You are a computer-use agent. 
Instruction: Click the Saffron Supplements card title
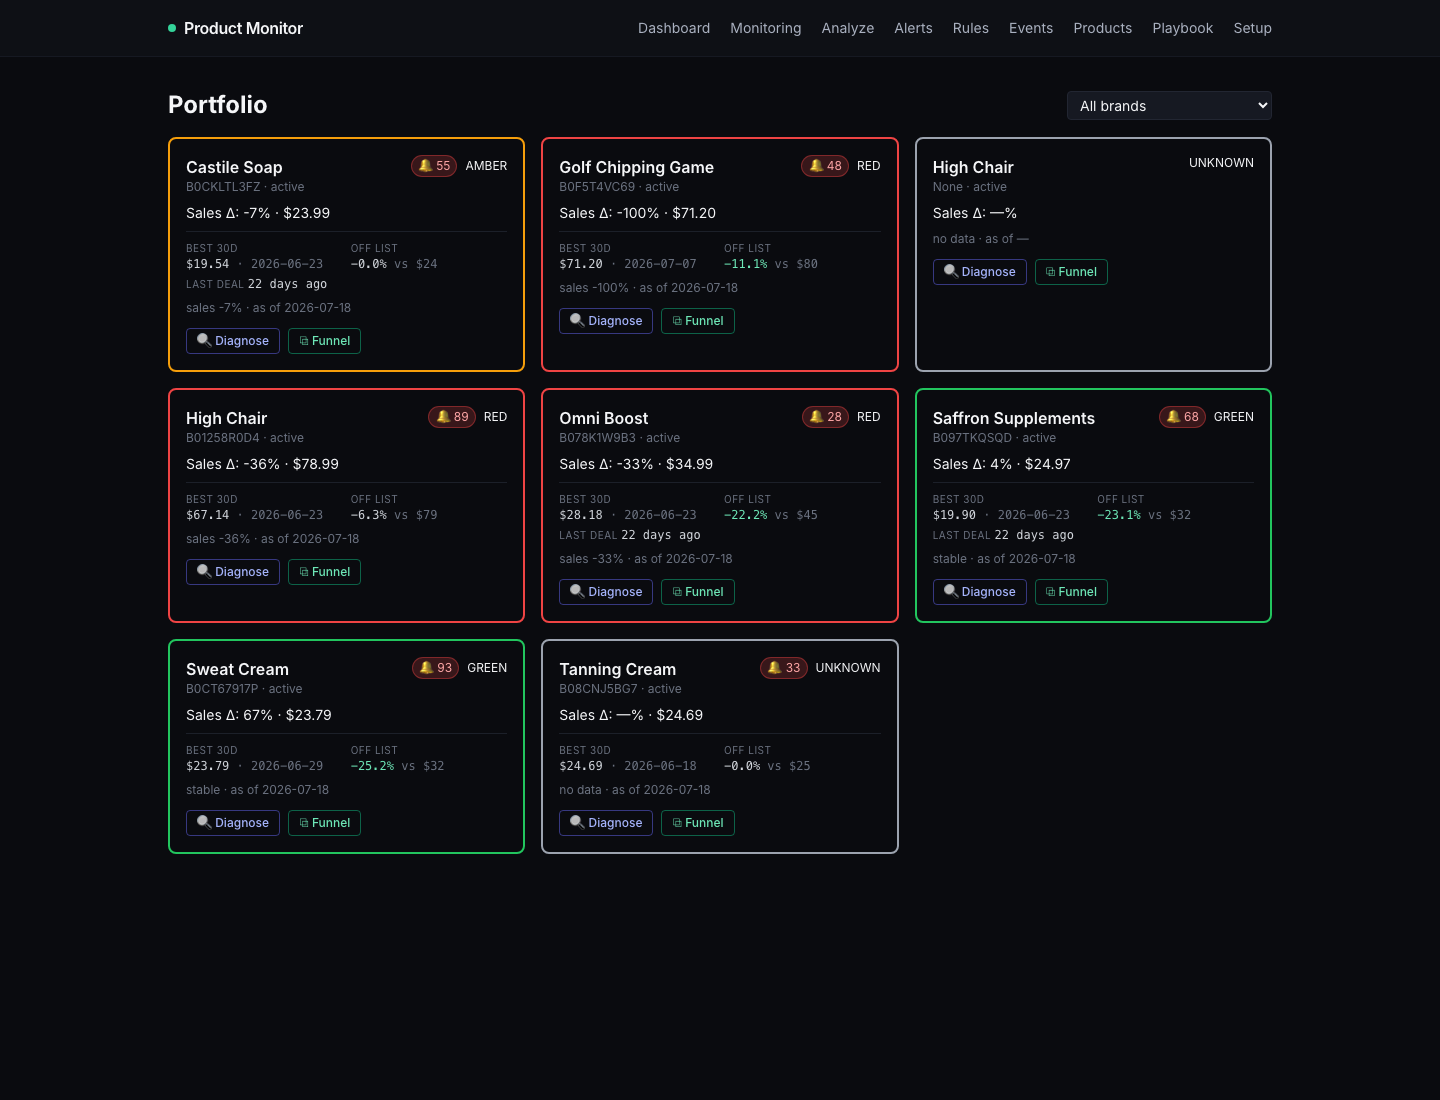1014,418
